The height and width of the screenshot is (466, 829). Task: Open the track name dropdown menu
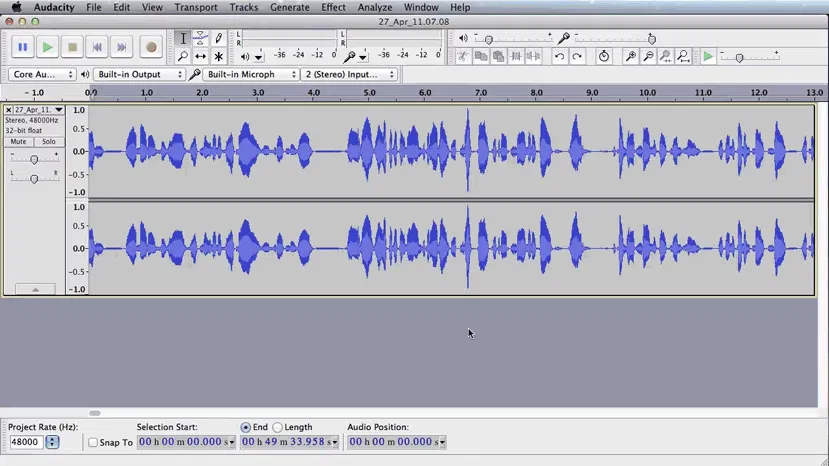(x=59, y=109)
